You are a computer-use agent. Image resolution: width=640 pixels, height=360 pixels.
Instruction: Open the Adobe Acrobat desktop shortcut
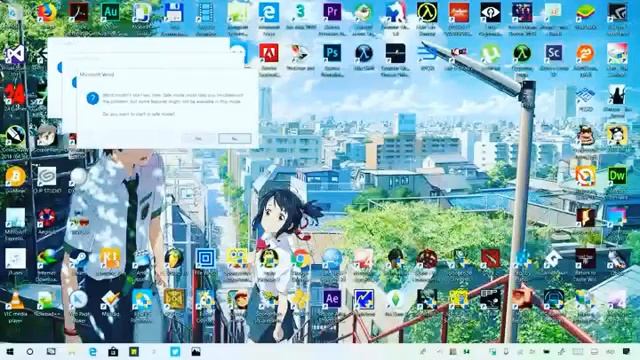point(78,12)
